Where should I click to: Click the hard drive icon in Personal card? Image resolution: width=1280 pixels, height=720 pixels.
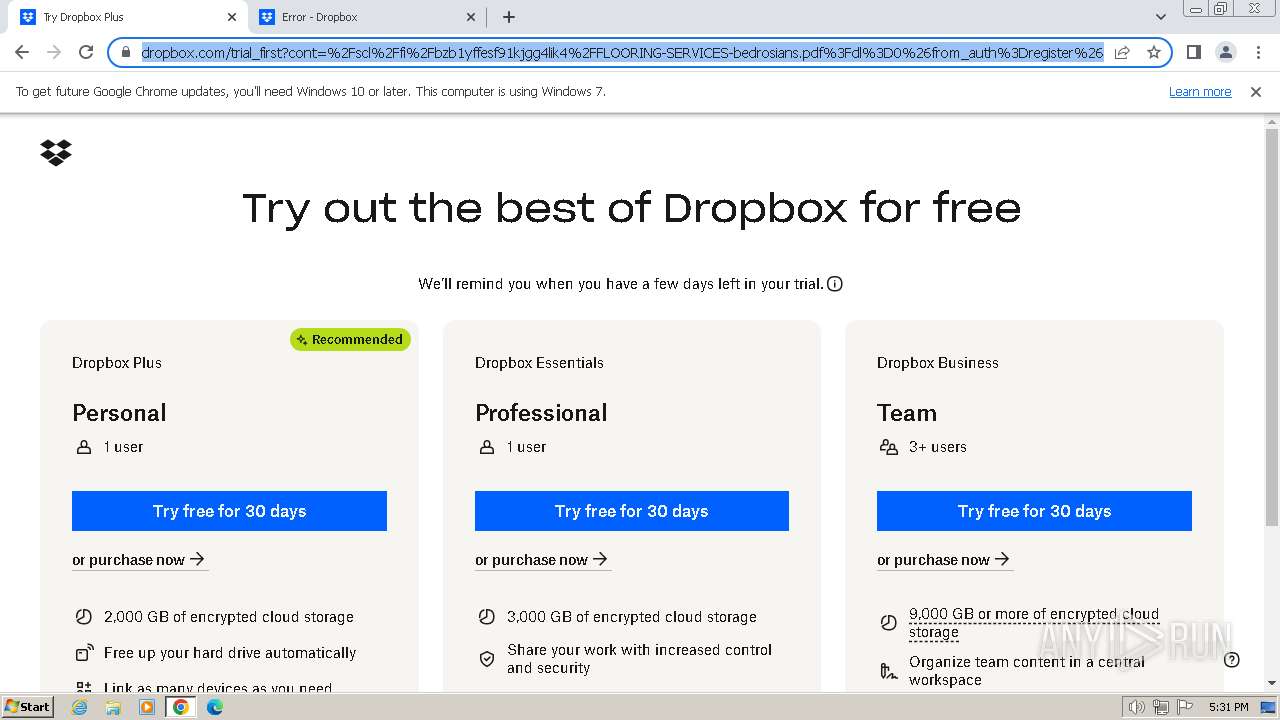[84, 653]
